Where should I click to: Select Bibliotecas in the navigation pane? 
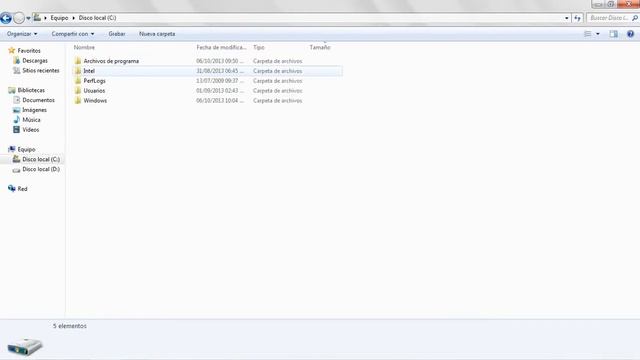[x=31, y=90]
